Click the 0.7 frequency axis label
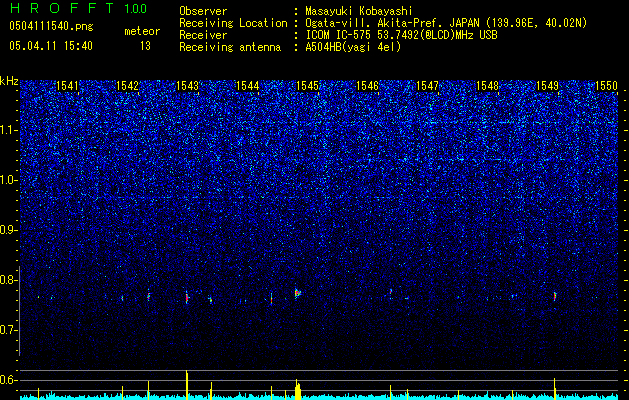 (x=9, y=330)
